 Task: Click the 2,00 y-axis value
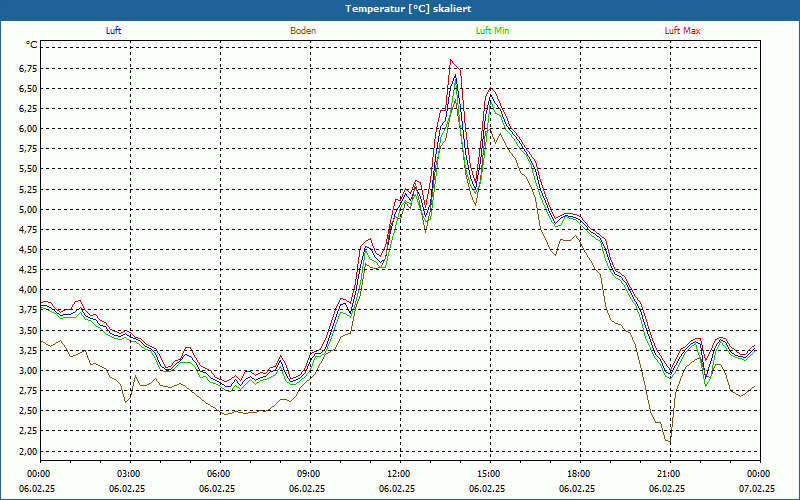point(29,452)
